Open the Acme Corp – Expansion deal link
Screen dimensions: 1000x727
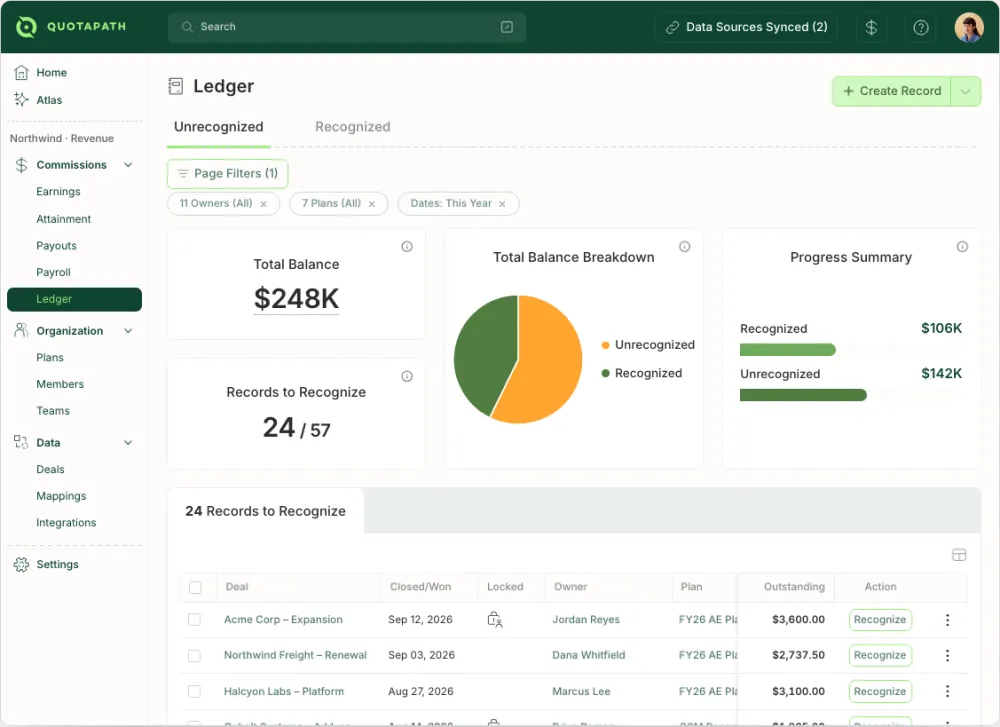click(283, 620)
